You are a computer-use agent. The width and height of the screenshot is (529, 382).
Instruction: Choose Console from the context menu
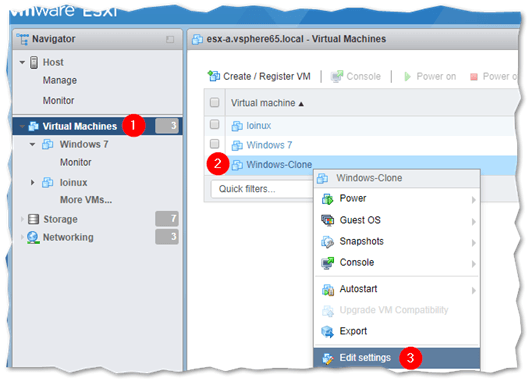tap(397, 263)
